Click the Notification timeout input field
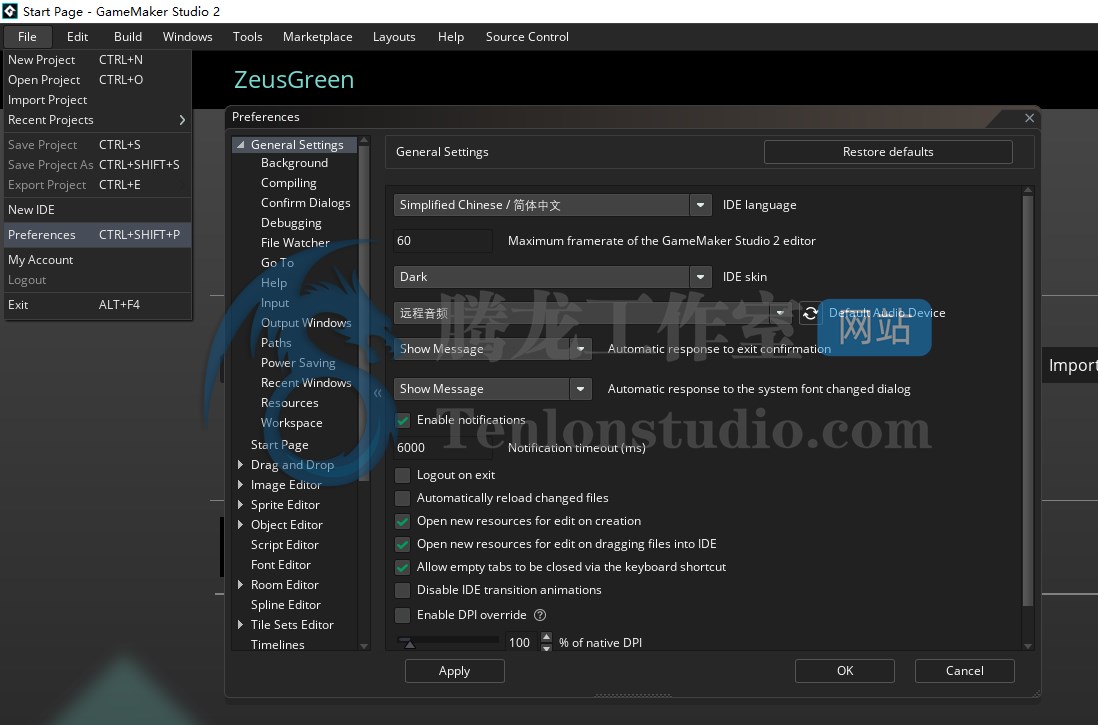The height and width of the screenshot is (725, 1098). pos(443,448)
